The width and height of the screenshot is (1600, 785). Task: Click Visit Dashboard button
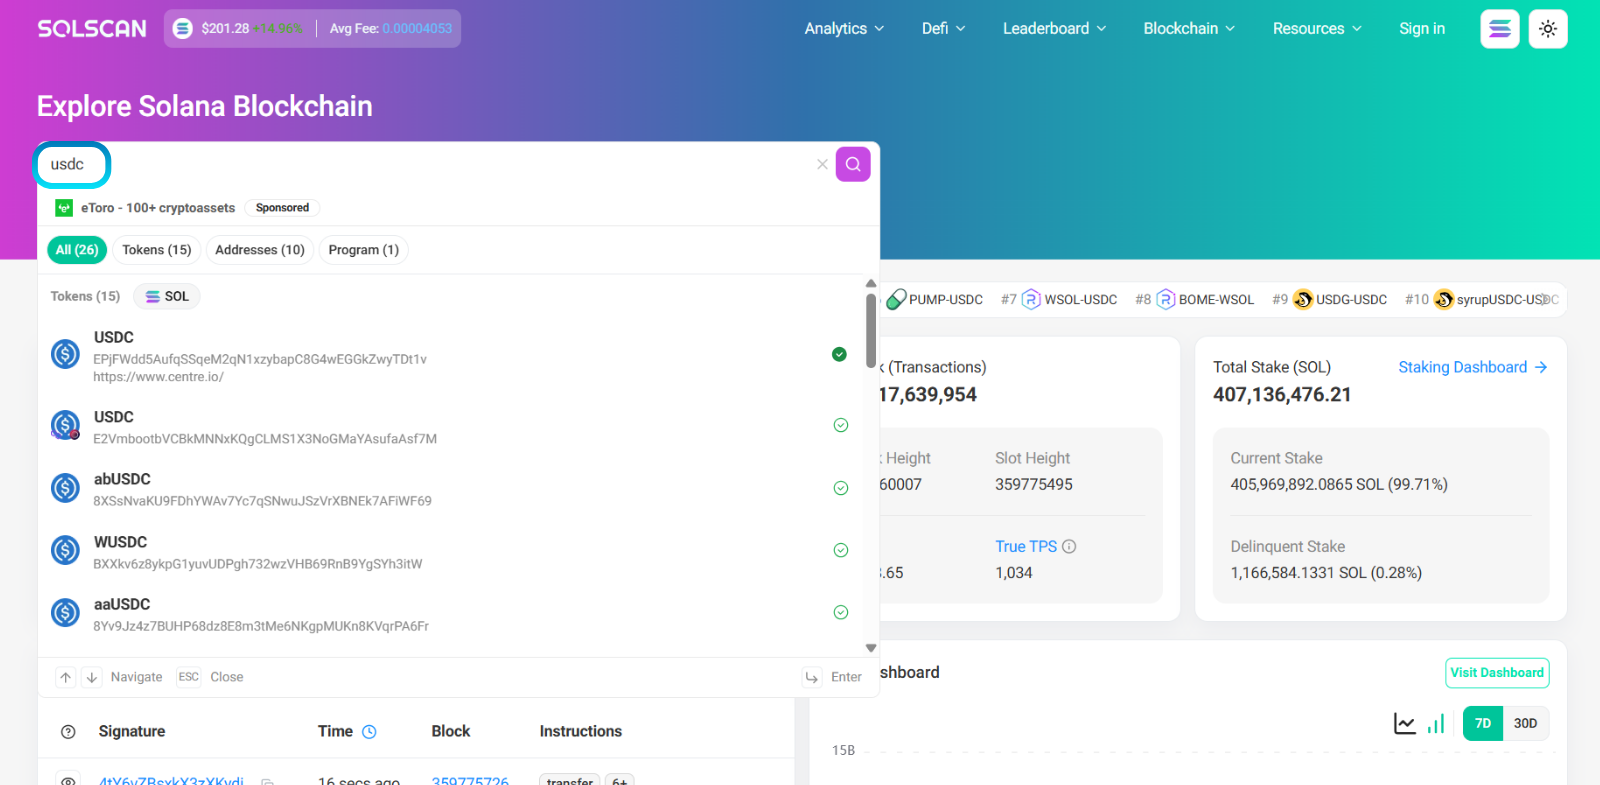tap(1497, 673)
